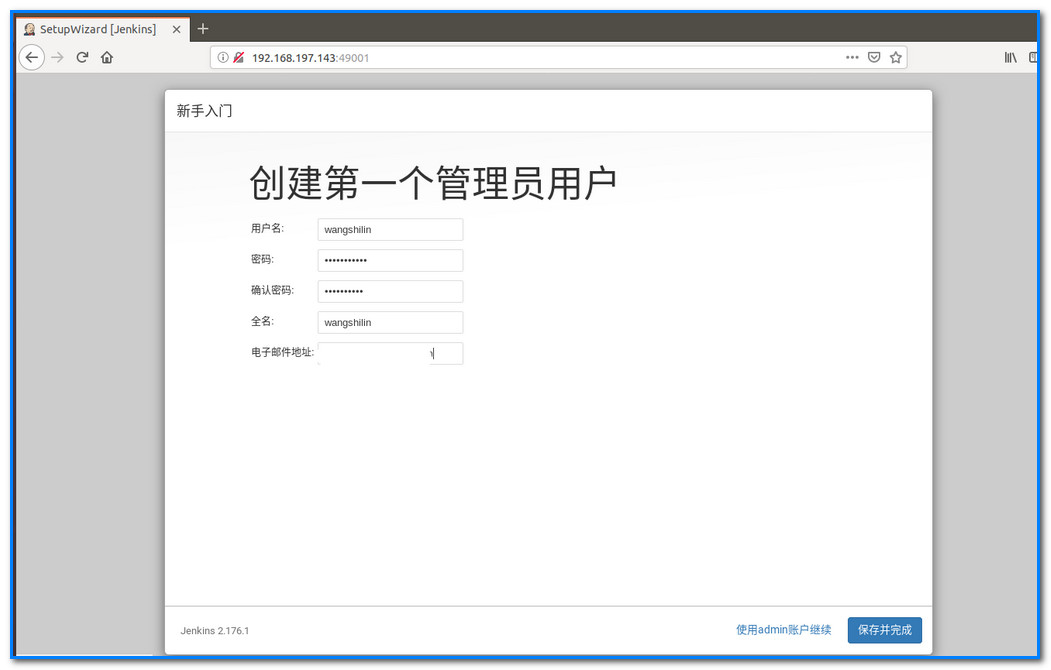1051x670 pixels.
Task: Click the 密码: label
Action: (262, 259)
